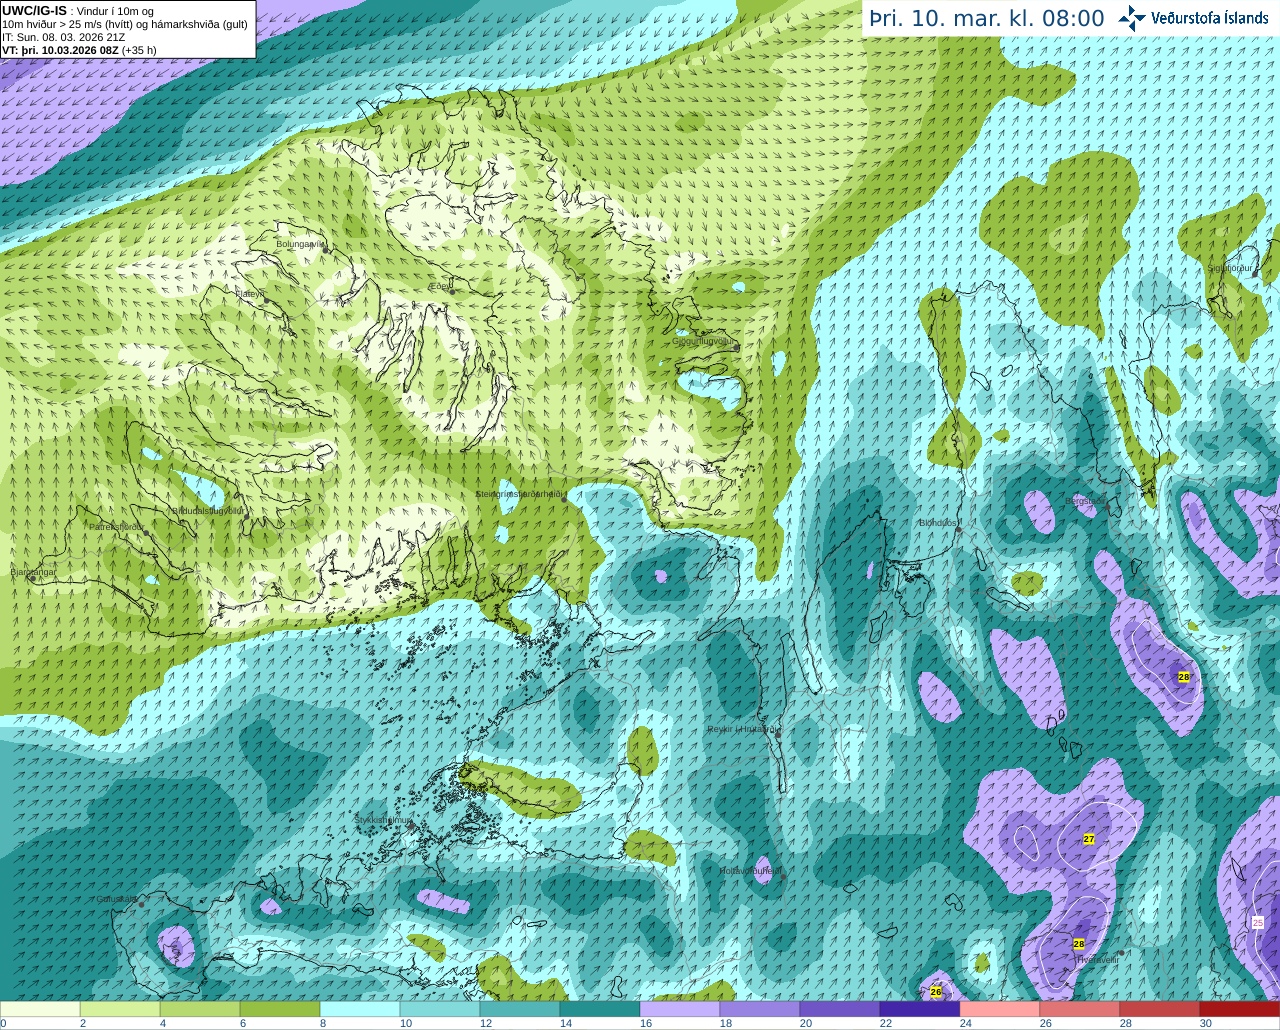
Task: Click the '10m hviður > 25 m/s' legend line
Action: pos(125,24)
